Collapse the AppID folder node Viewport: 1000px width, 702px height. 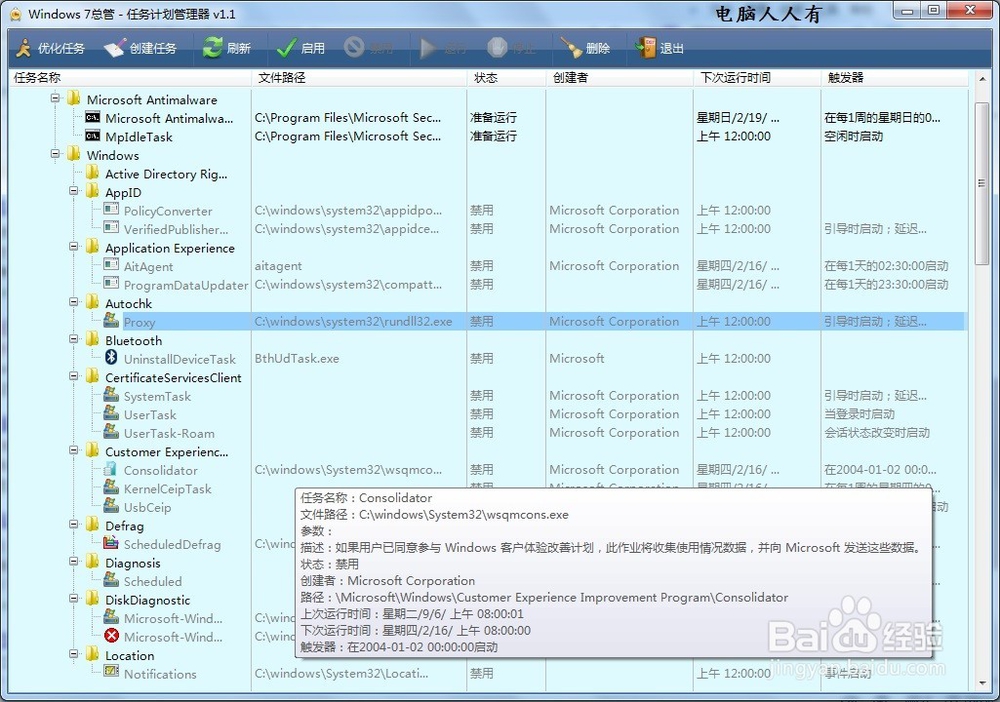coord(74,191)
